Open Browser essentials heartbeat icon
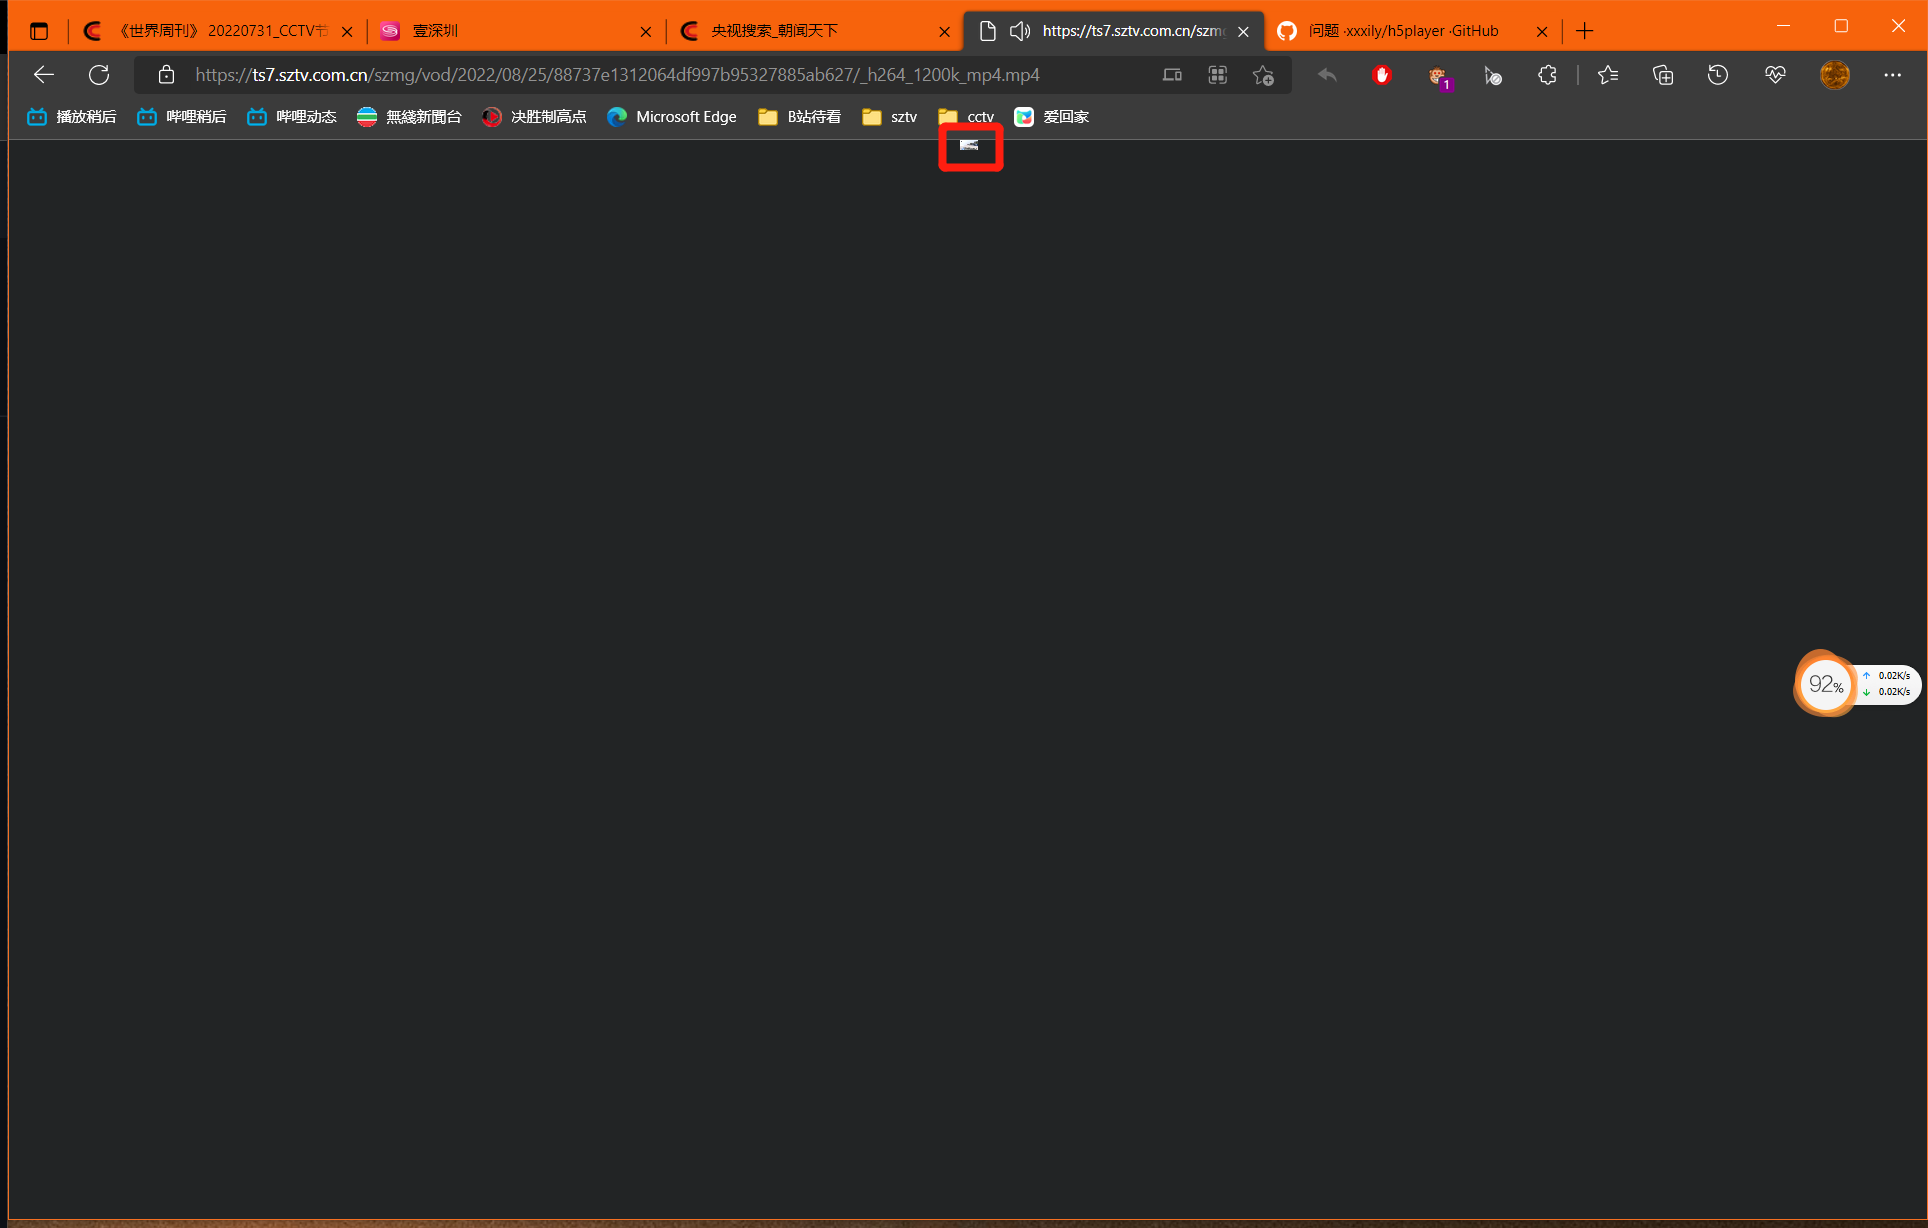 tap(1775, 75)
